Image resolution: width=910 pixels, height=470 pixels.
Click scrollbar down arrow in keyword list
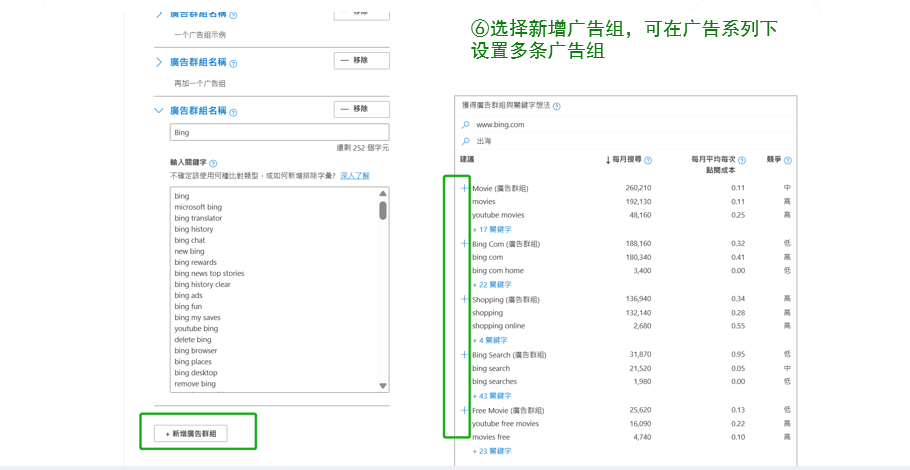[382, 385]
